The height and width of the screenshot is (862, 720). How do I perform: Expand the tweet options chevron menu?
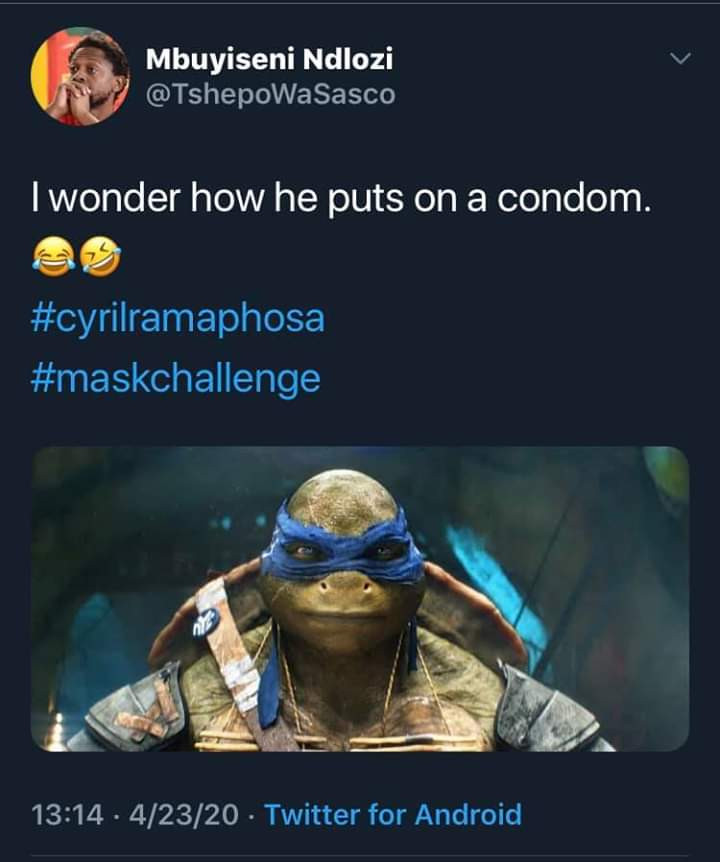(680, 58)
